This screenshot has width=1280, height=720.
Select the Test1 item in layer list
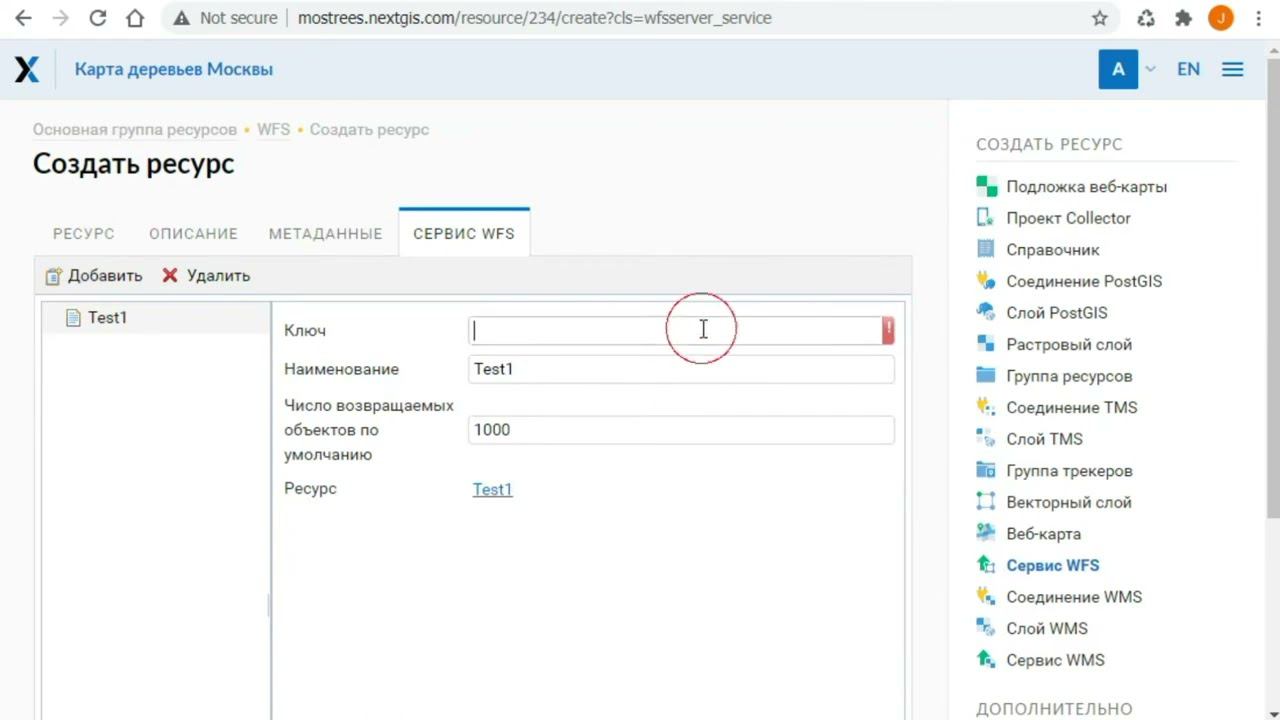pyautogui.click(x=156, y=318)
